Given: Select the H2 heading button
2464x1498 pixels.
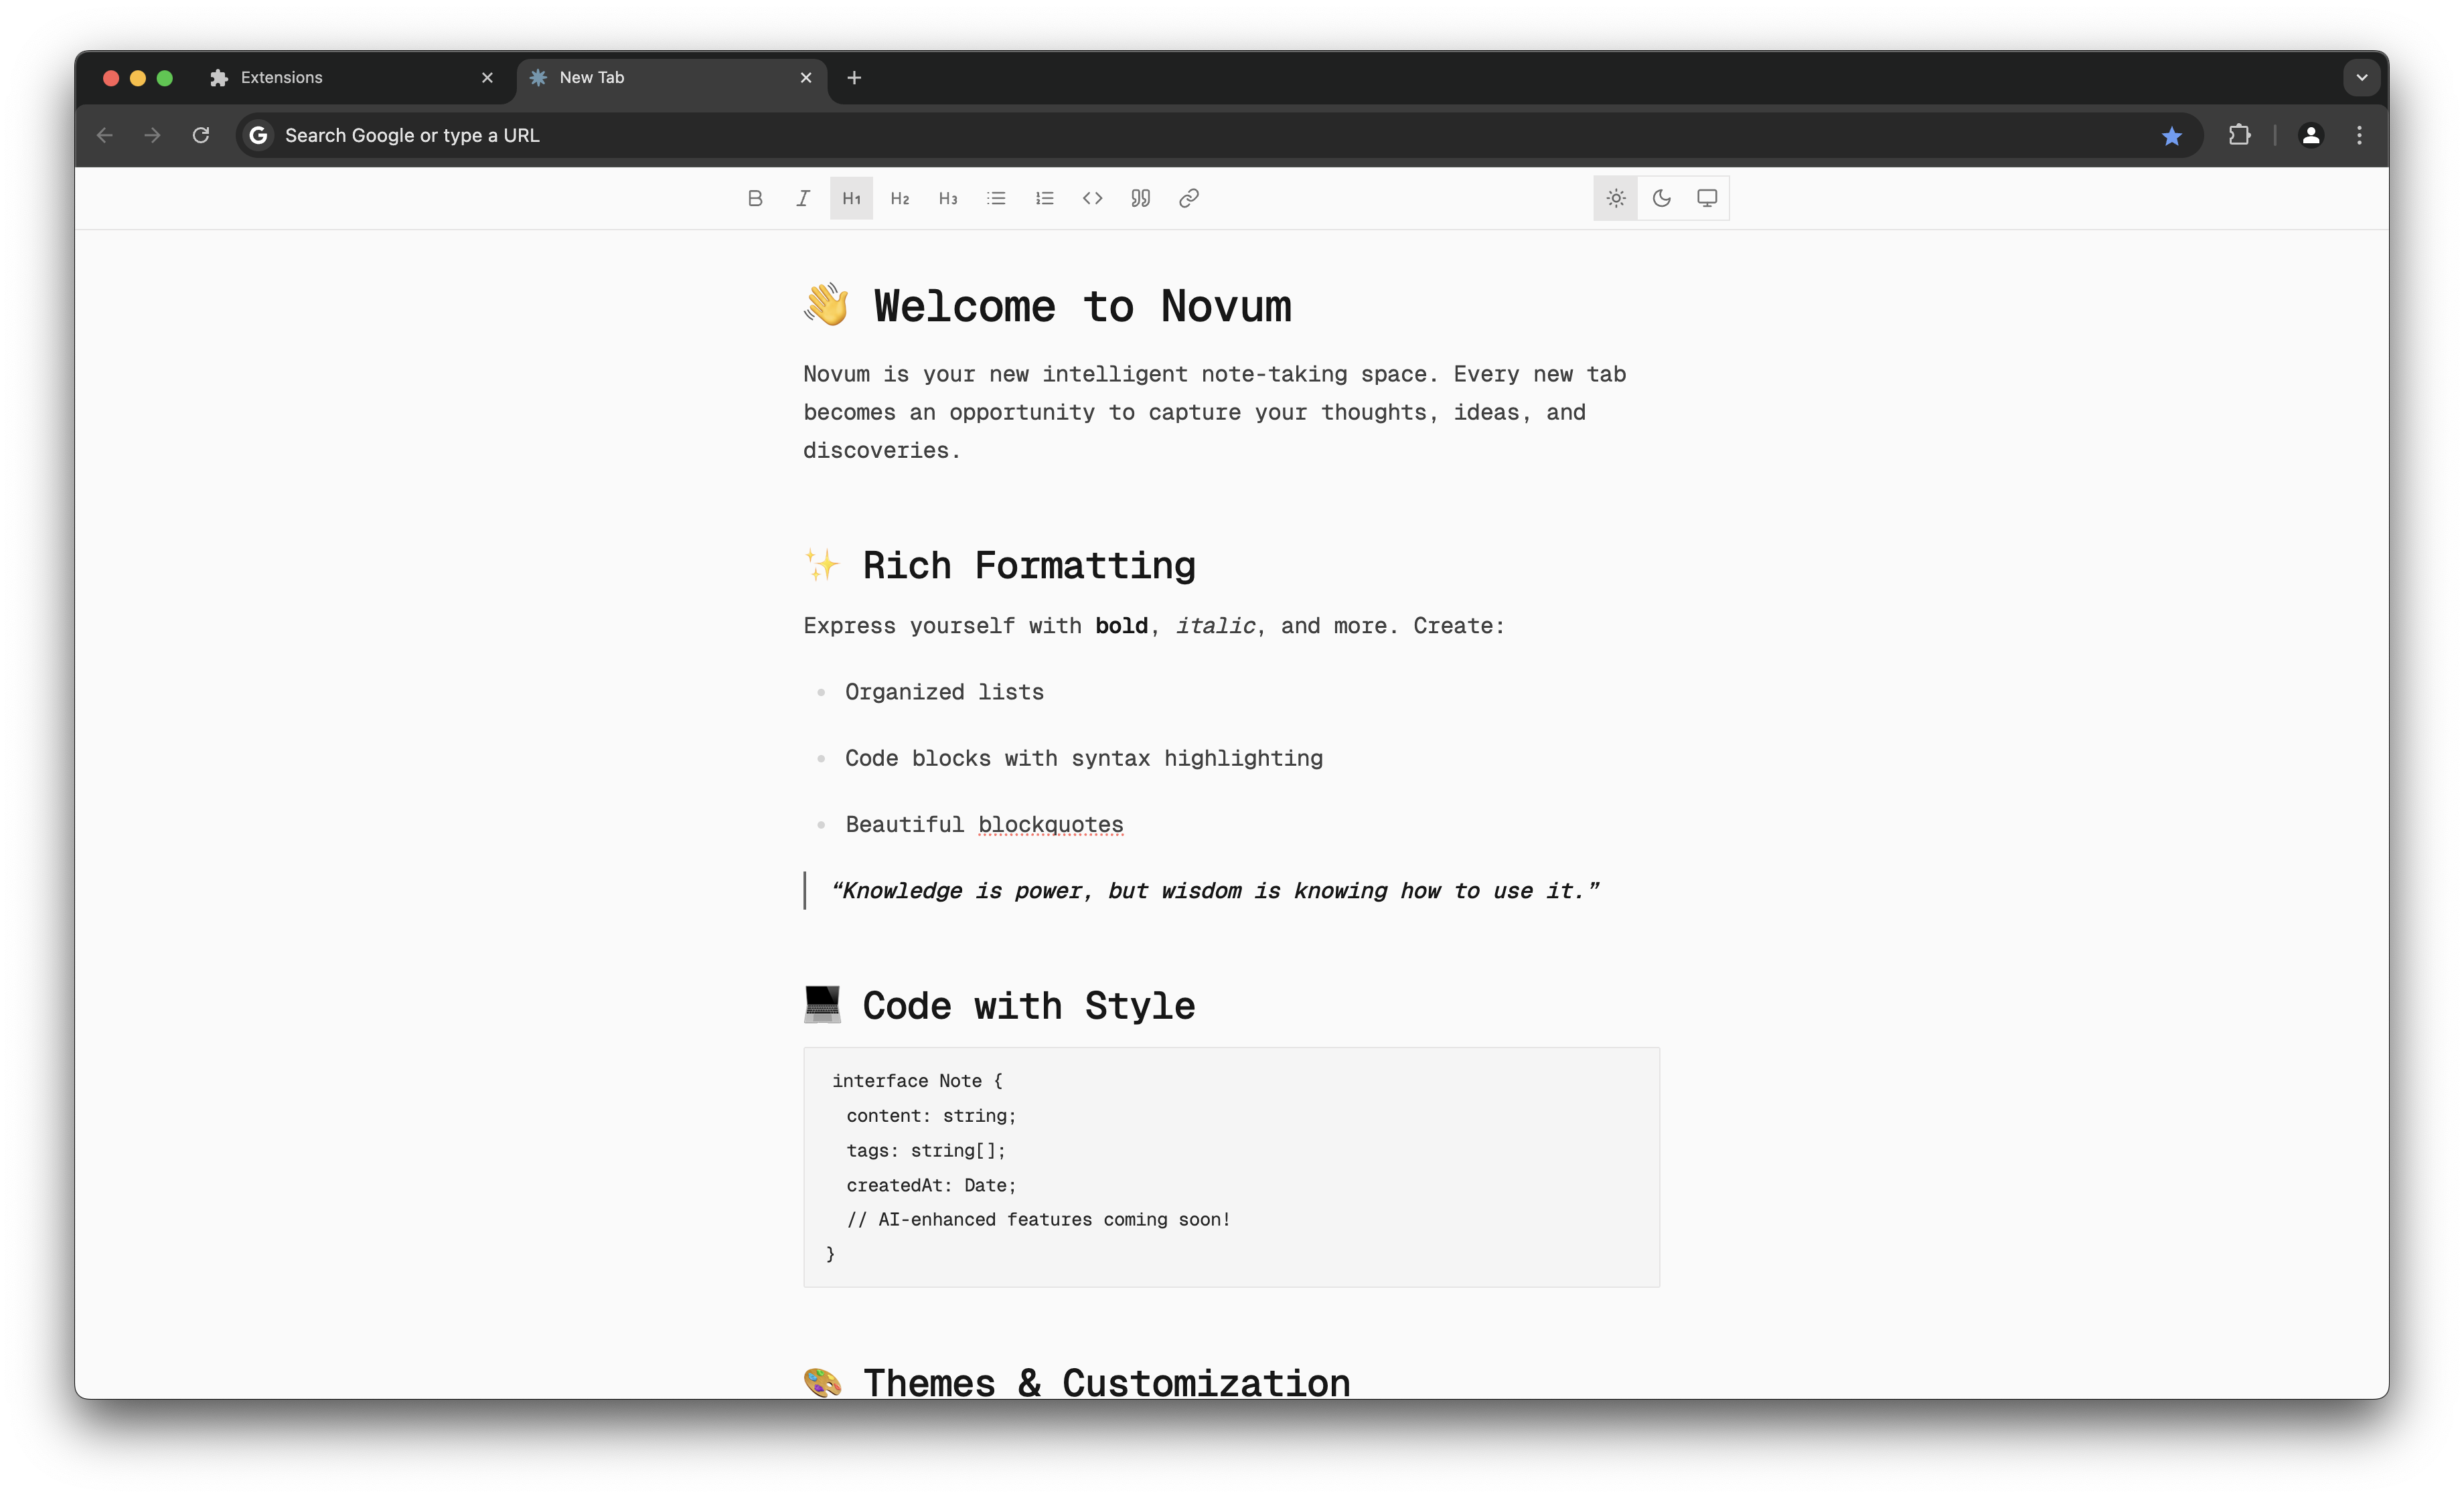Looking at the screenshot, I should (x=899, y=198).
